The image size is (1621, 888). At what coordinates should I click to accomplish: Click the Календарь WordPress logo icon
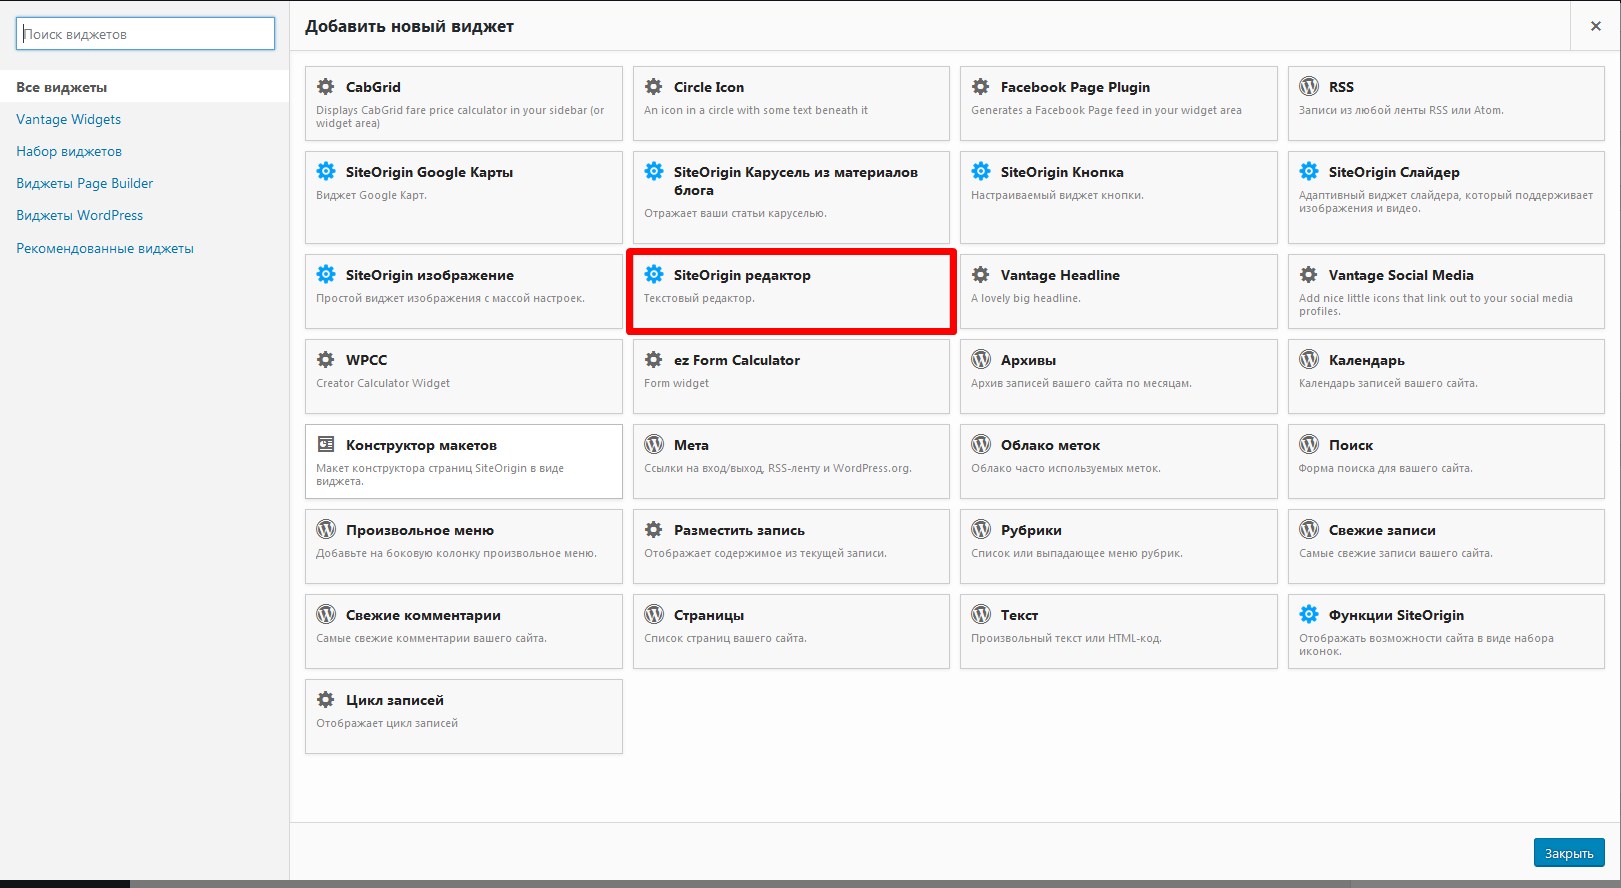tap(1309, 360)
